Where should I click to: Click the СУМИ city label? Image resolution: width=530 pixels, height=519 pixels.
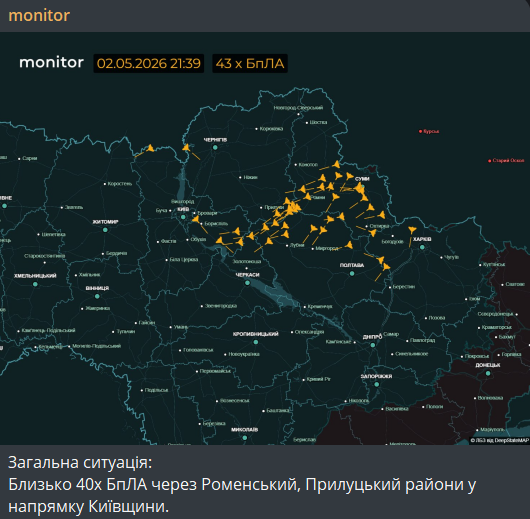pos(362,179)
